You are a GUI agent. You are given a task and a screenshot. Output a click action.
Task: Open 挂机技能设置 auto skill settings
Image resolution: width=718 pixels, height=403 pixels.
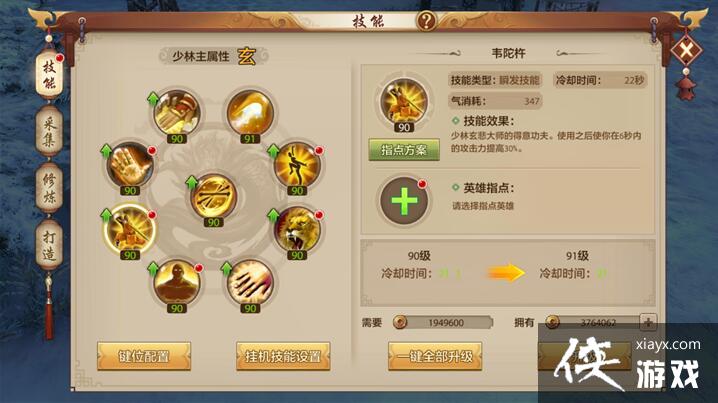click(283, 356)
